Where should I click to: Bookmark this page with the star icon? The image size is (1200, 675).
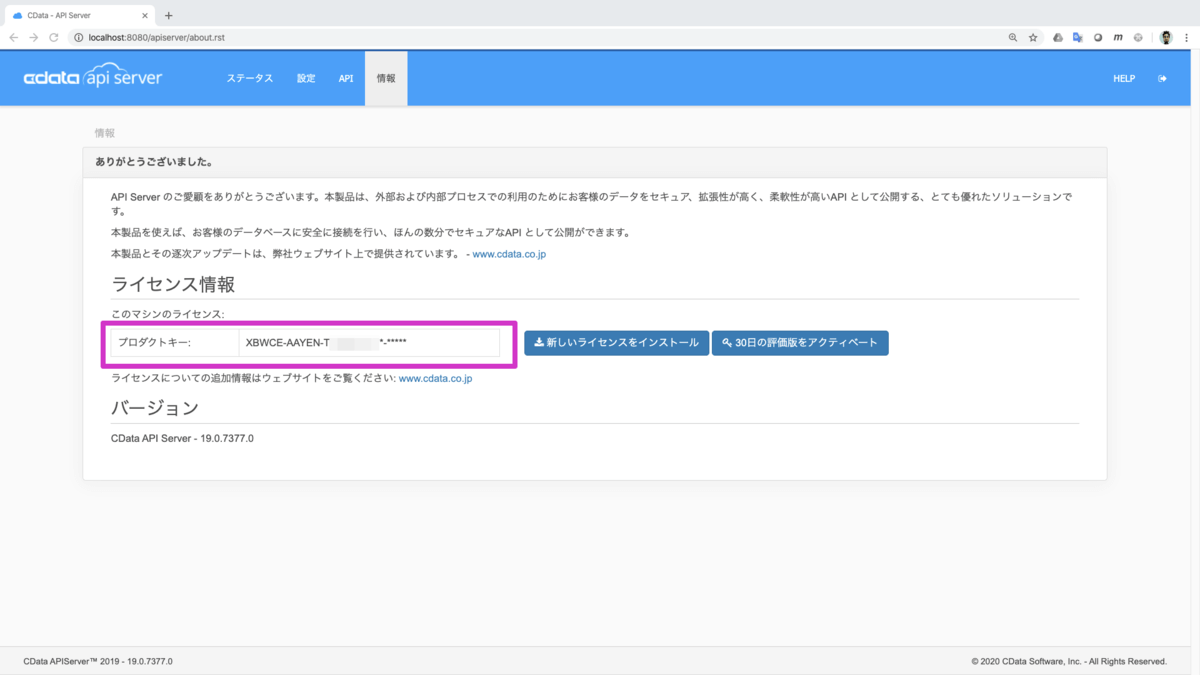(1033, 37)
